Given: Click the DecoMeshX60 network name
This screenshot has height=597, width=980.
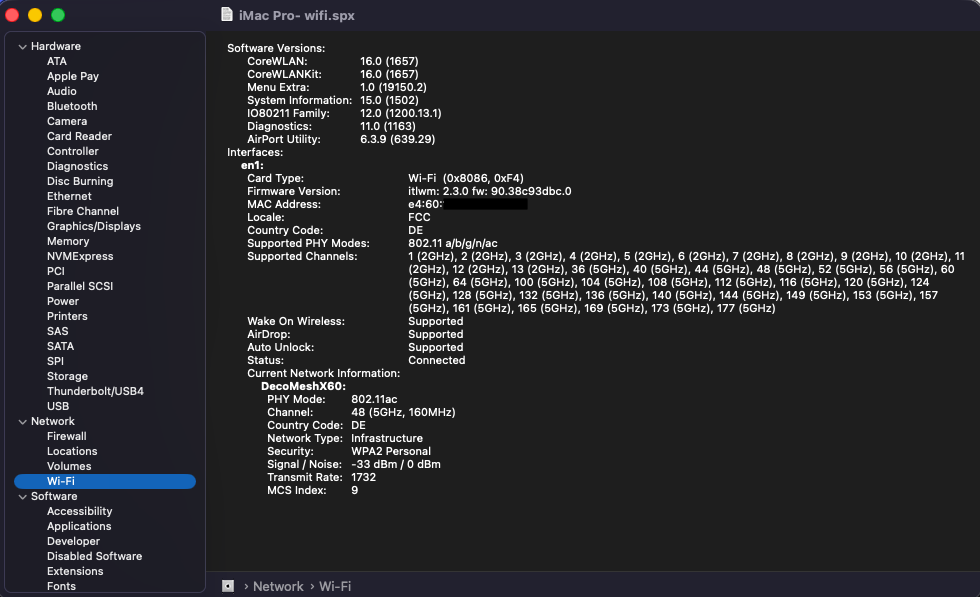Looking at the screenshot, I should tap(303, 386).
